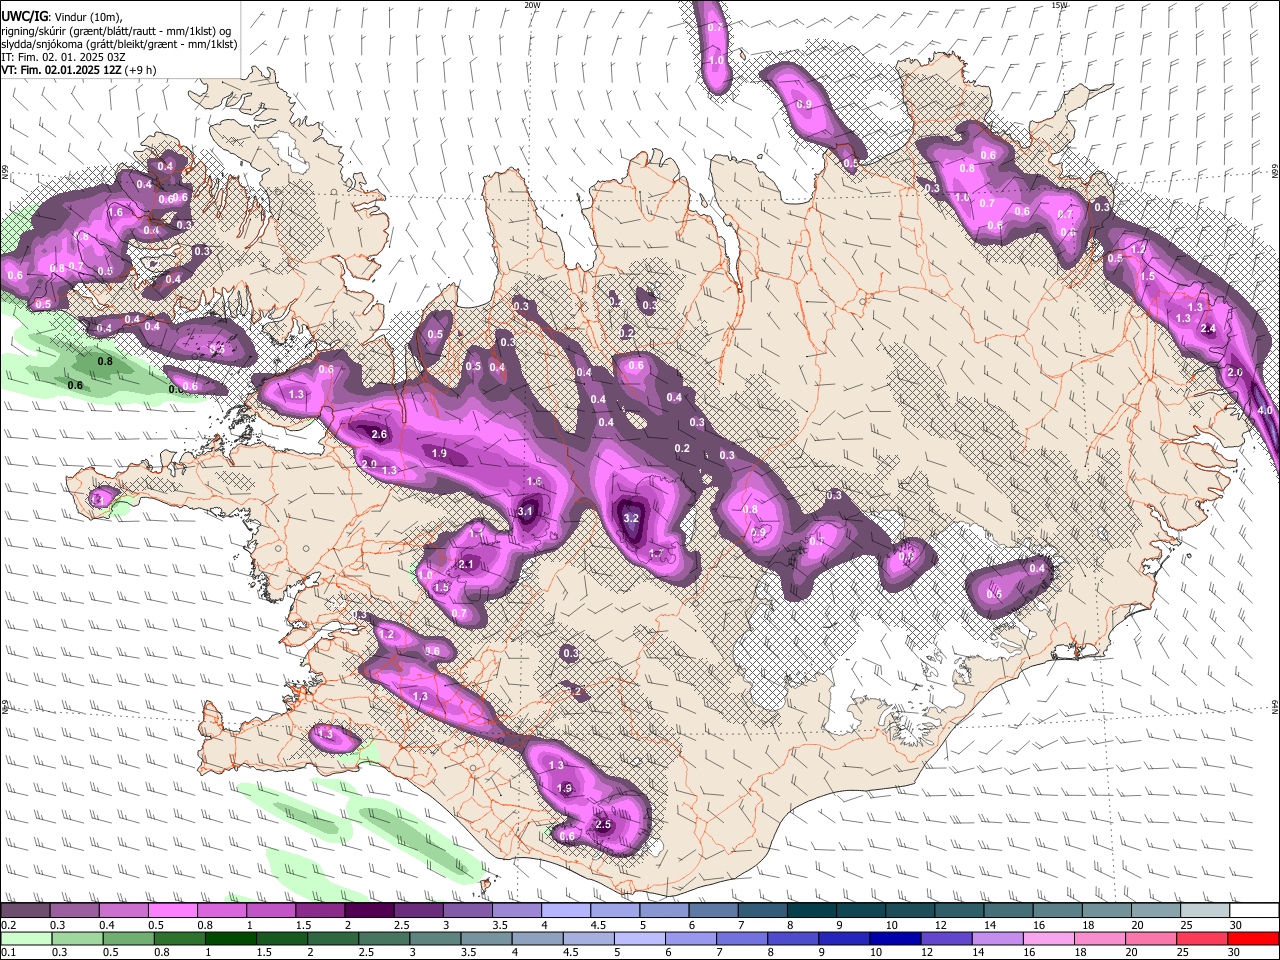Select bottom-row pale green swatch 0.1 to 0.3
1280x960 pixels.
pyautogui.click(x=26, y=938)
